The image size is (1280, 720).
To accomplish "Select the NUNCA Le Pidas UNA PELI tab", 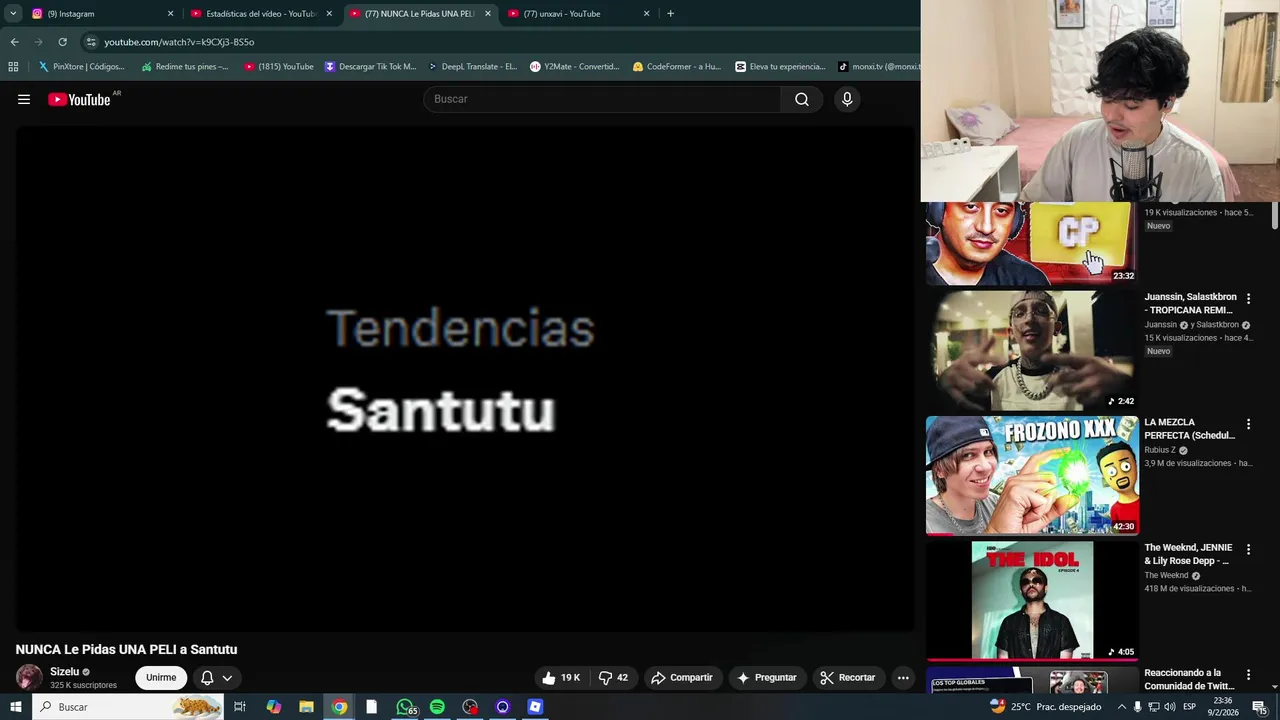I will (420, 14).
